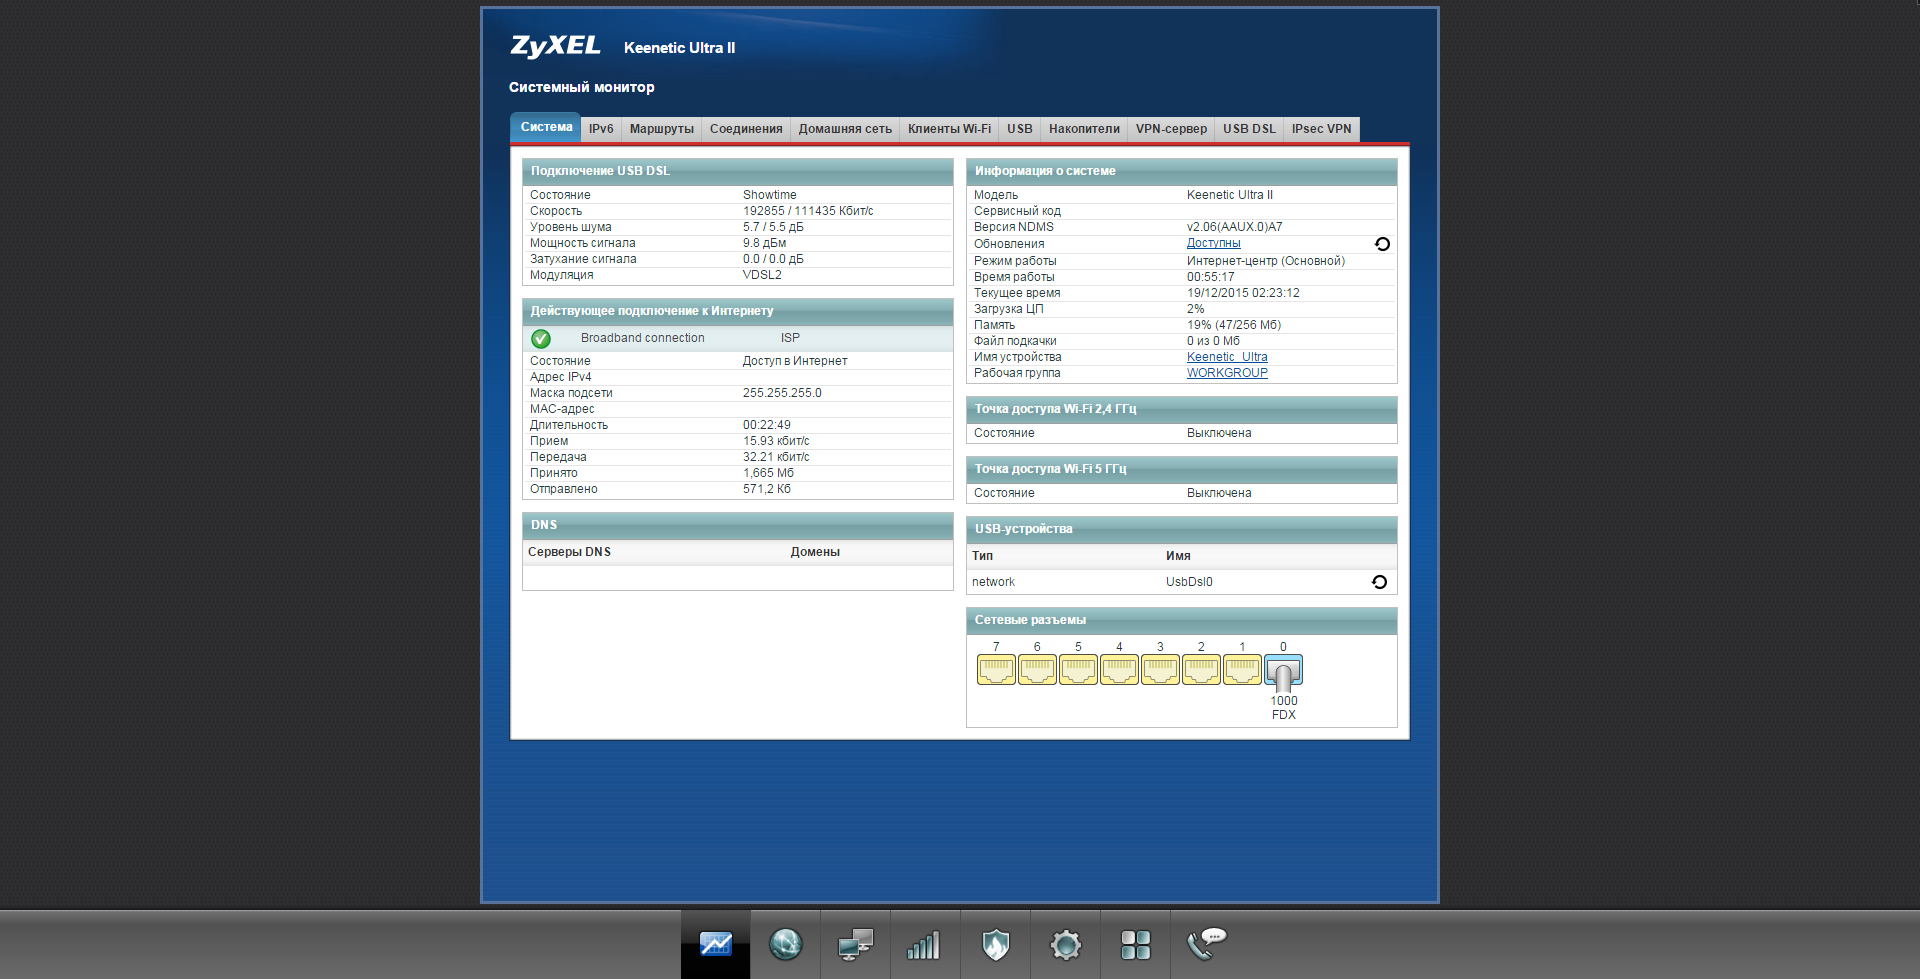Click refresh icon in UsbDsl0 row
1920x979 pixels.
pyautogui.click(x=1379, y=582)
